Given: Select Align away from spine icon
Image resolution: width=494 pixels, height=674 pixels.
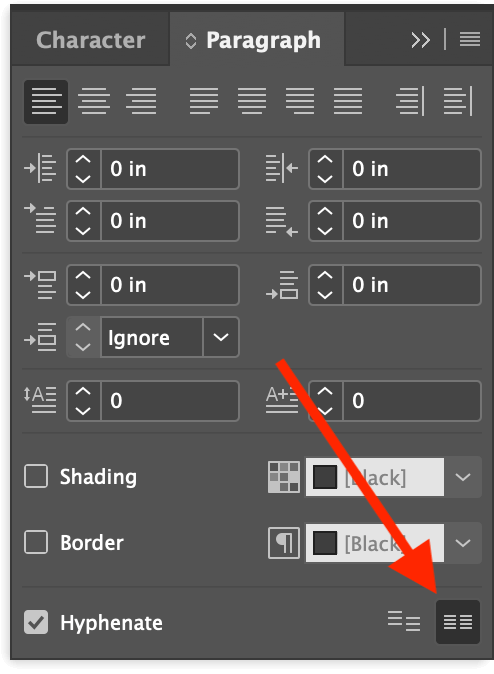Looking at the screenshot, I should (458, 101).
